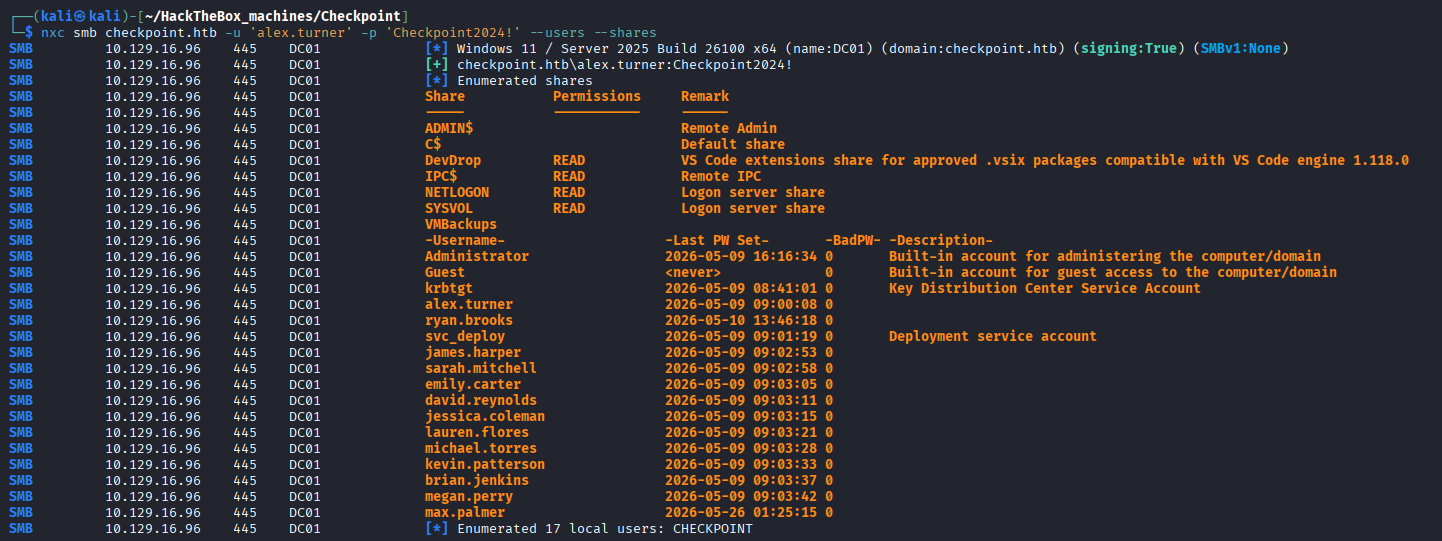The image size is (1442, 541).
Task: Click the NETLOGON share name
Action: [457, 192]
